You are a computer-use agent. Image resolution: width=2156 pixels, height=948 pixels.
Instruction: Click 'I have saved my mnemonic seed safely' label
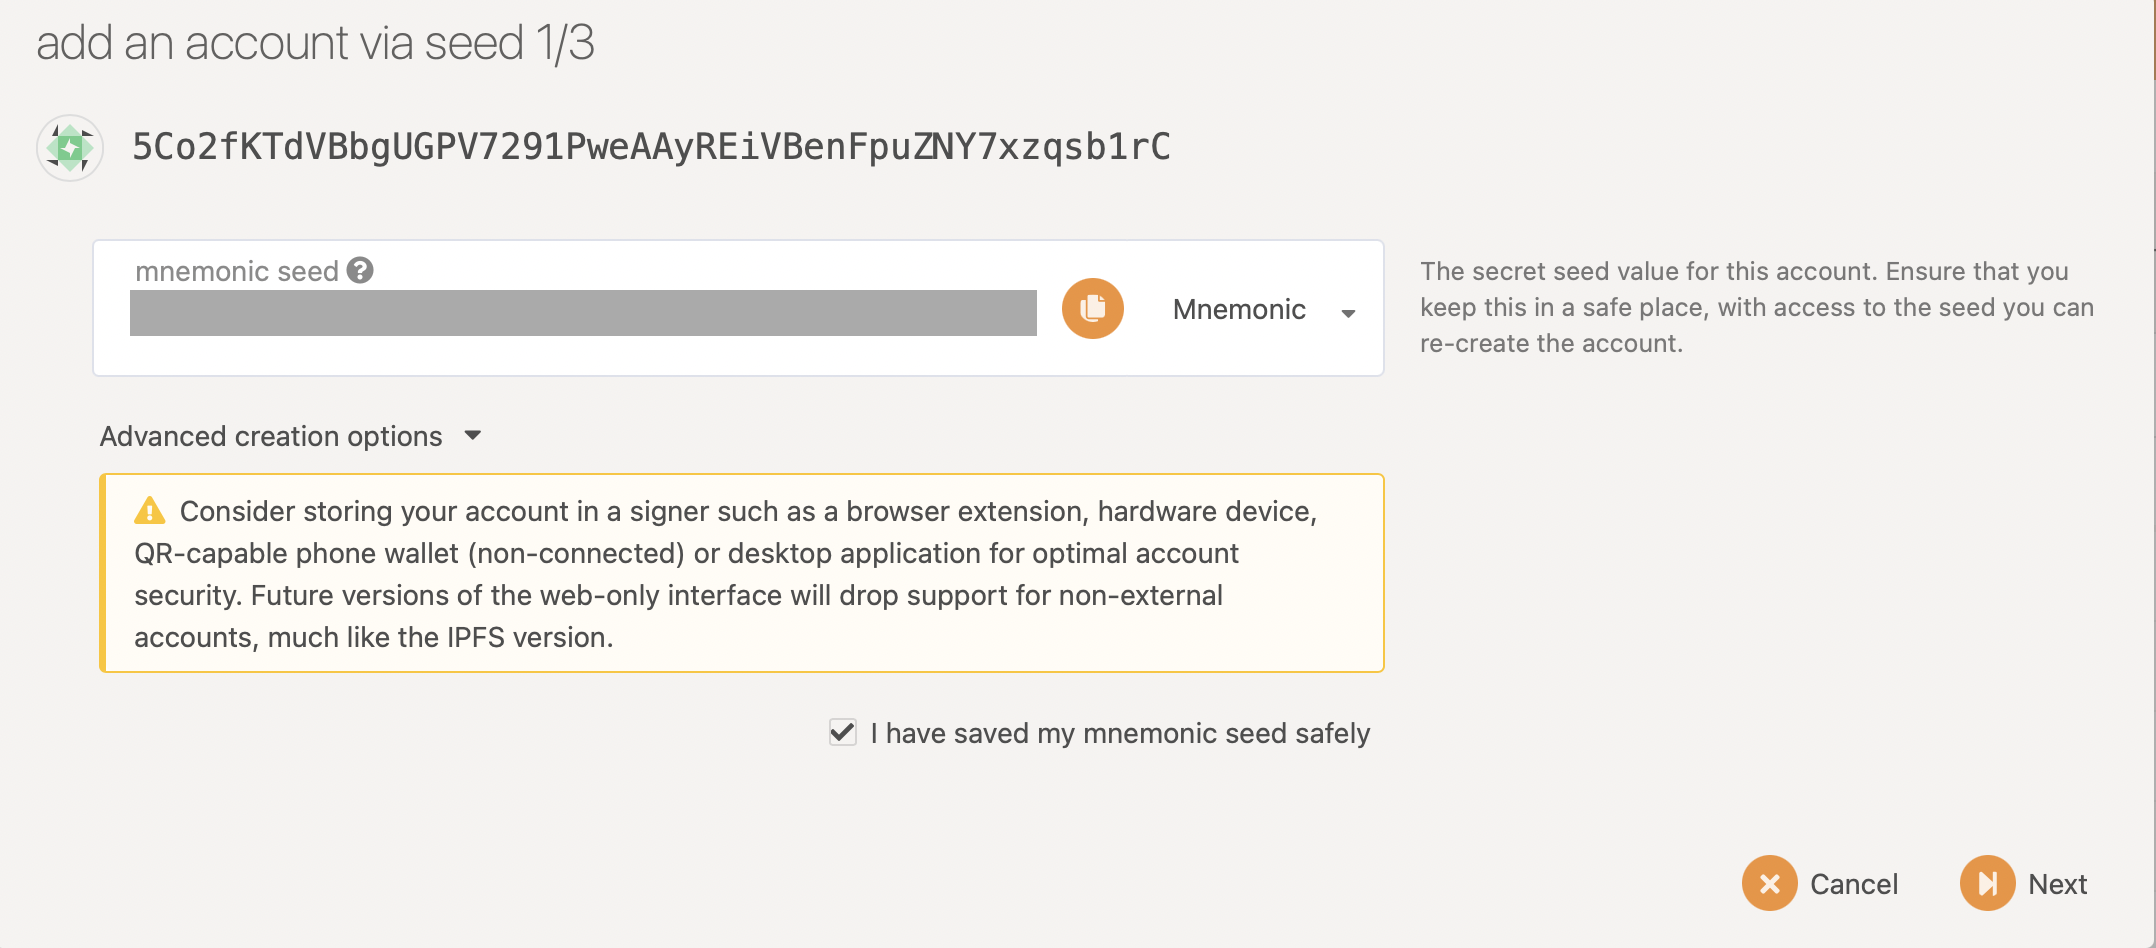pos(1119,734)
